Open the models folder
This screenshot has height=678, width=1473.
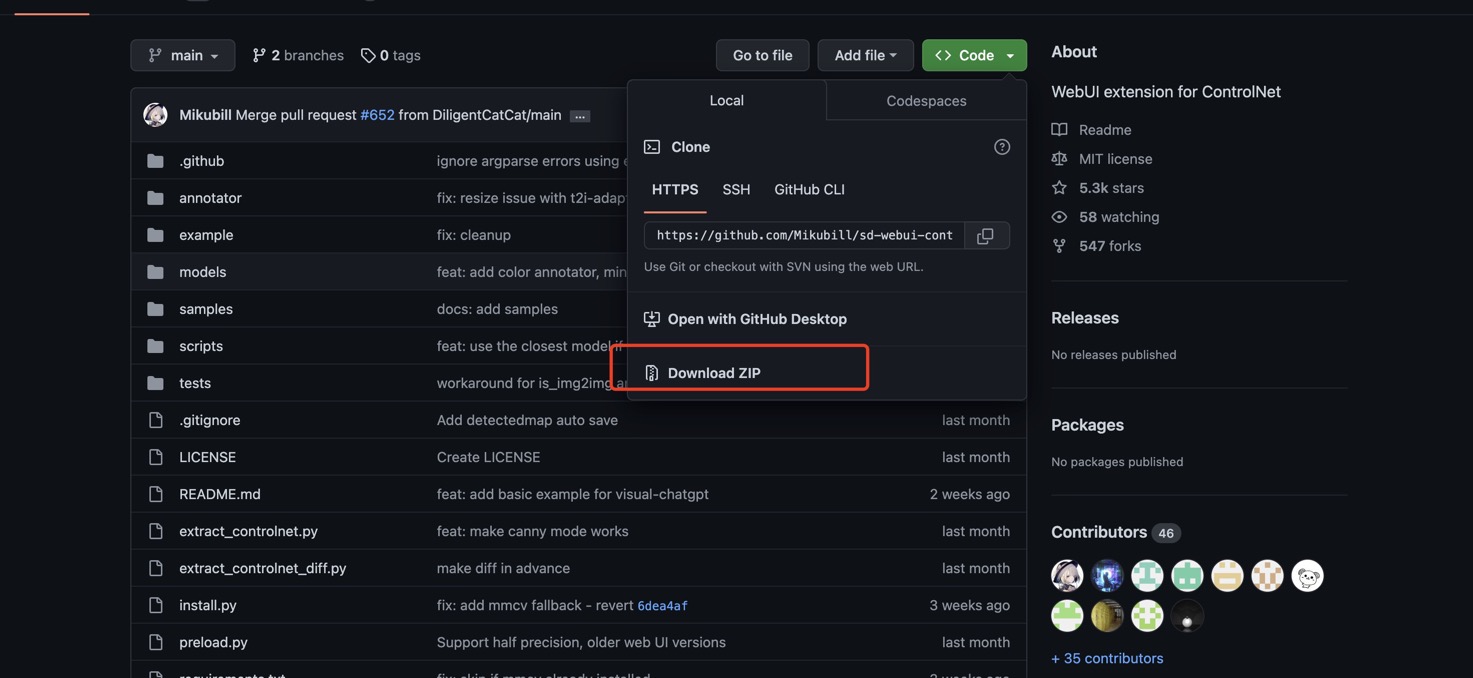tap(202, 272)
